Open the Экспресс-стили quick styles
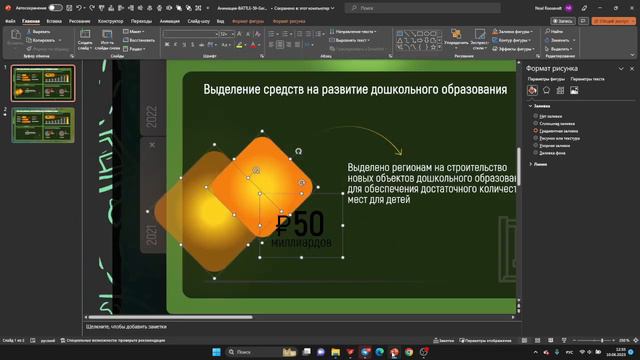 click(x=480, y=40)
